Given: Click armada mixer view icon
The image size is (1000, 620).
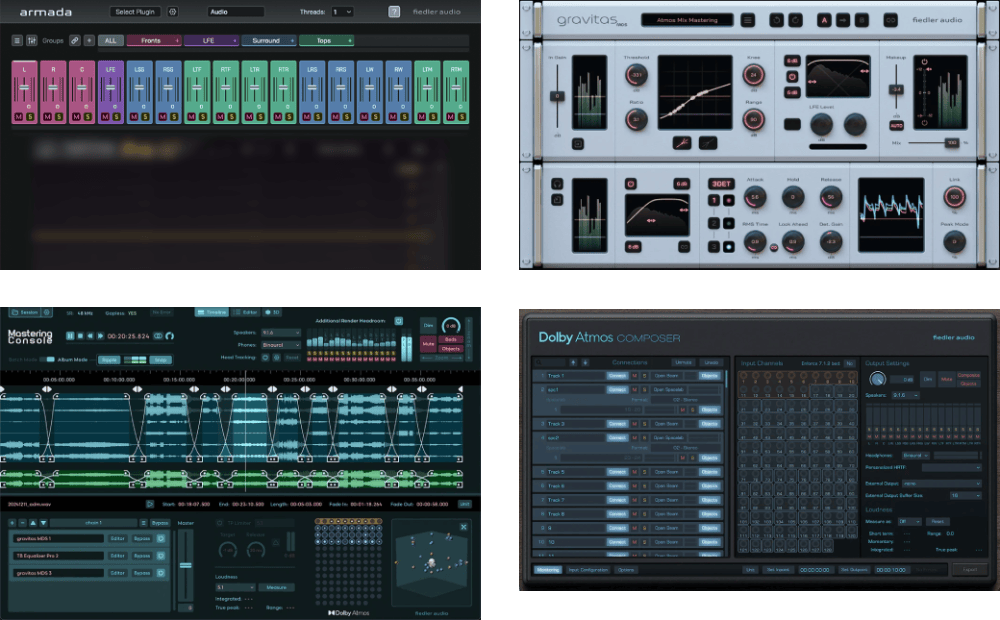Looking at the screenshot, I should [x=31, y=40].
